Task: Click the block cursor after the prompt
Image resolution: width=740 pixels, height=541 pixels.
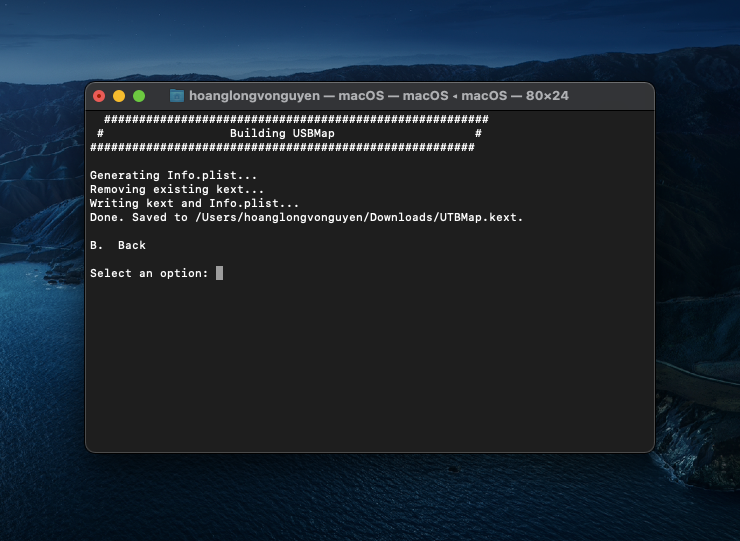Action: coord(219,273)
